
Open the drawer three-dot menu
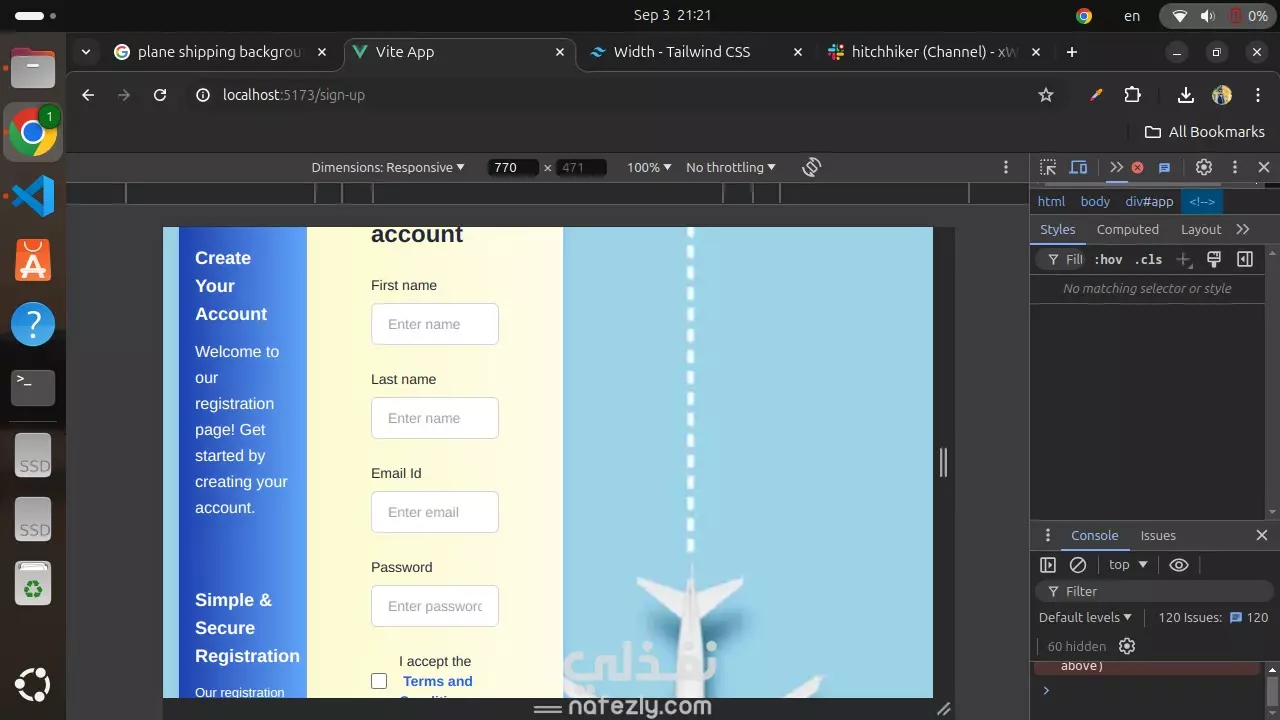point(1047,535)
